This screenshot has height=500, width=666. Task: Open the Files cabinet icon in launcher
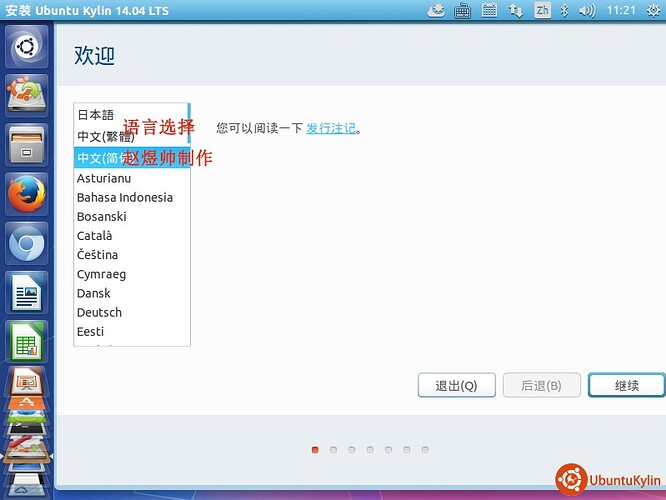click(26, 144)
